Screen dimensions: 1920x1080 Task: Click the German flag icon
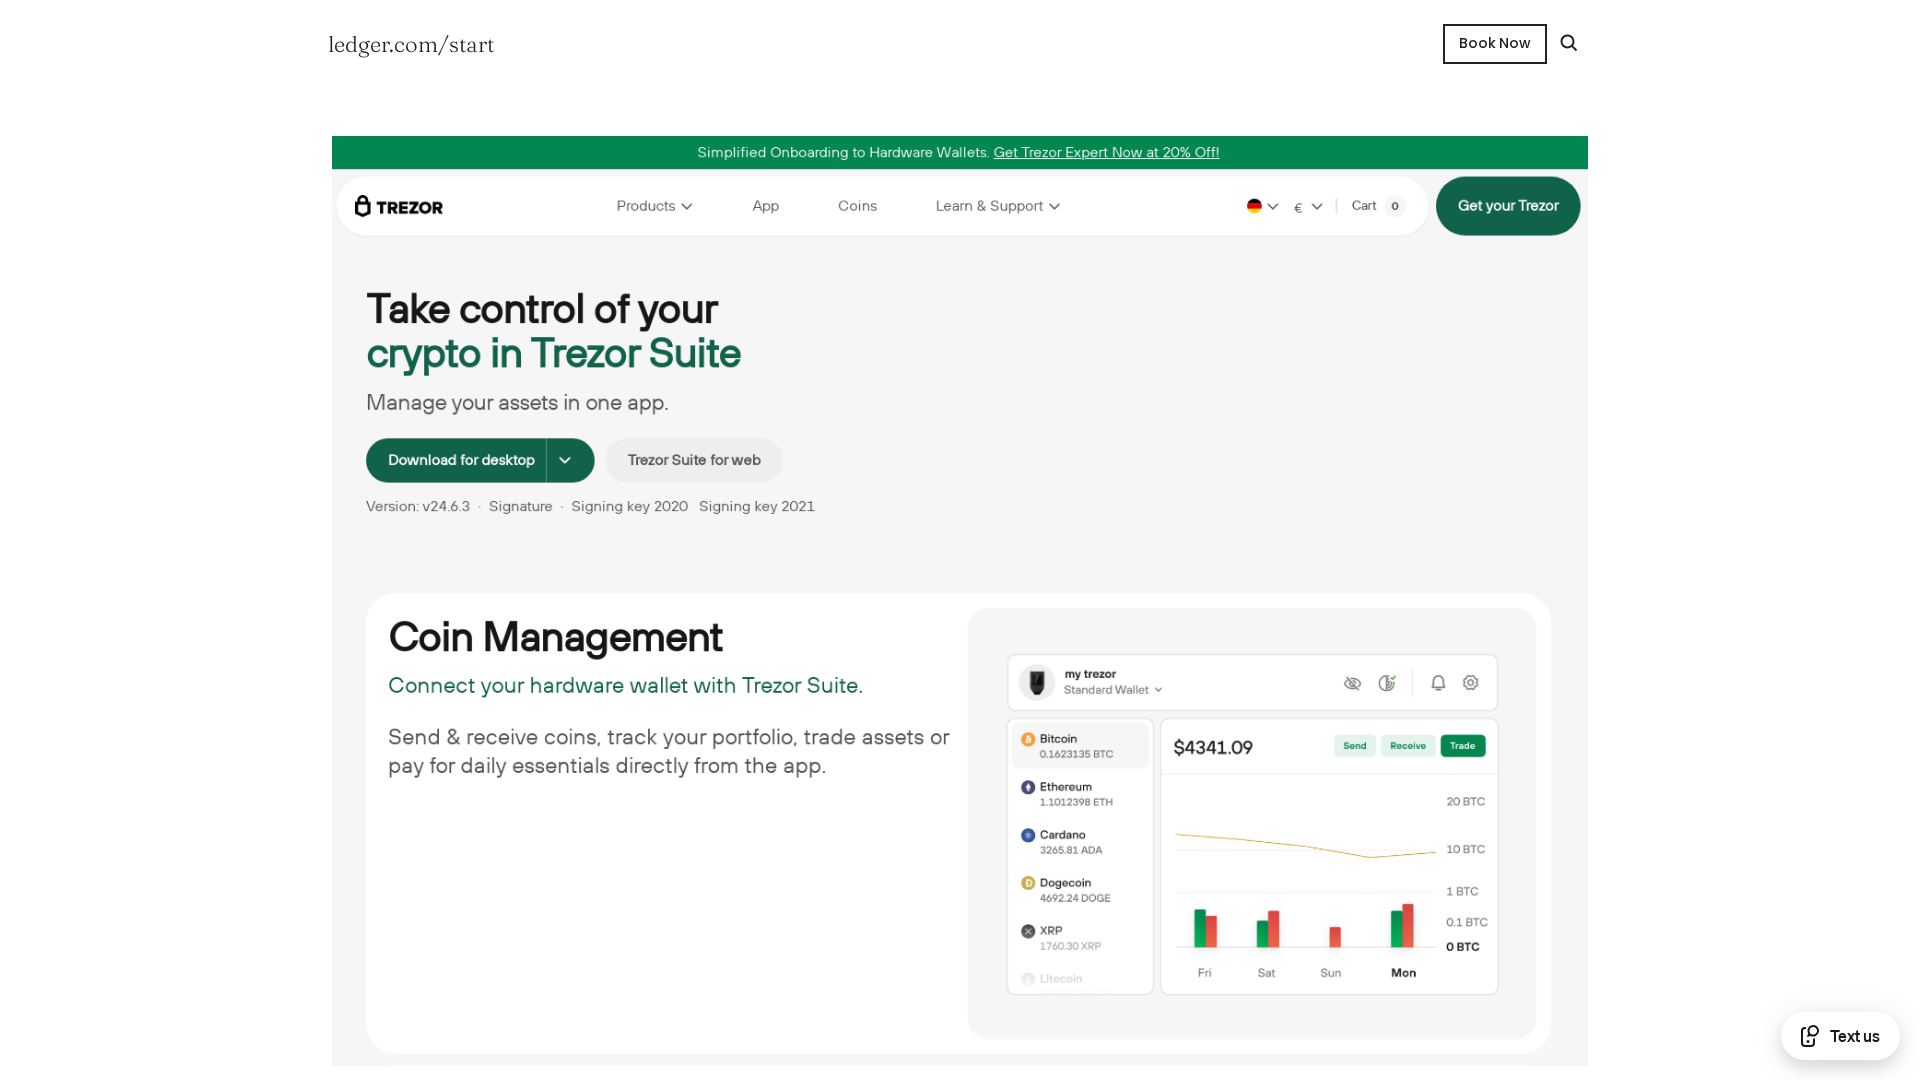pyautogui.click(x=1254, y=206)
